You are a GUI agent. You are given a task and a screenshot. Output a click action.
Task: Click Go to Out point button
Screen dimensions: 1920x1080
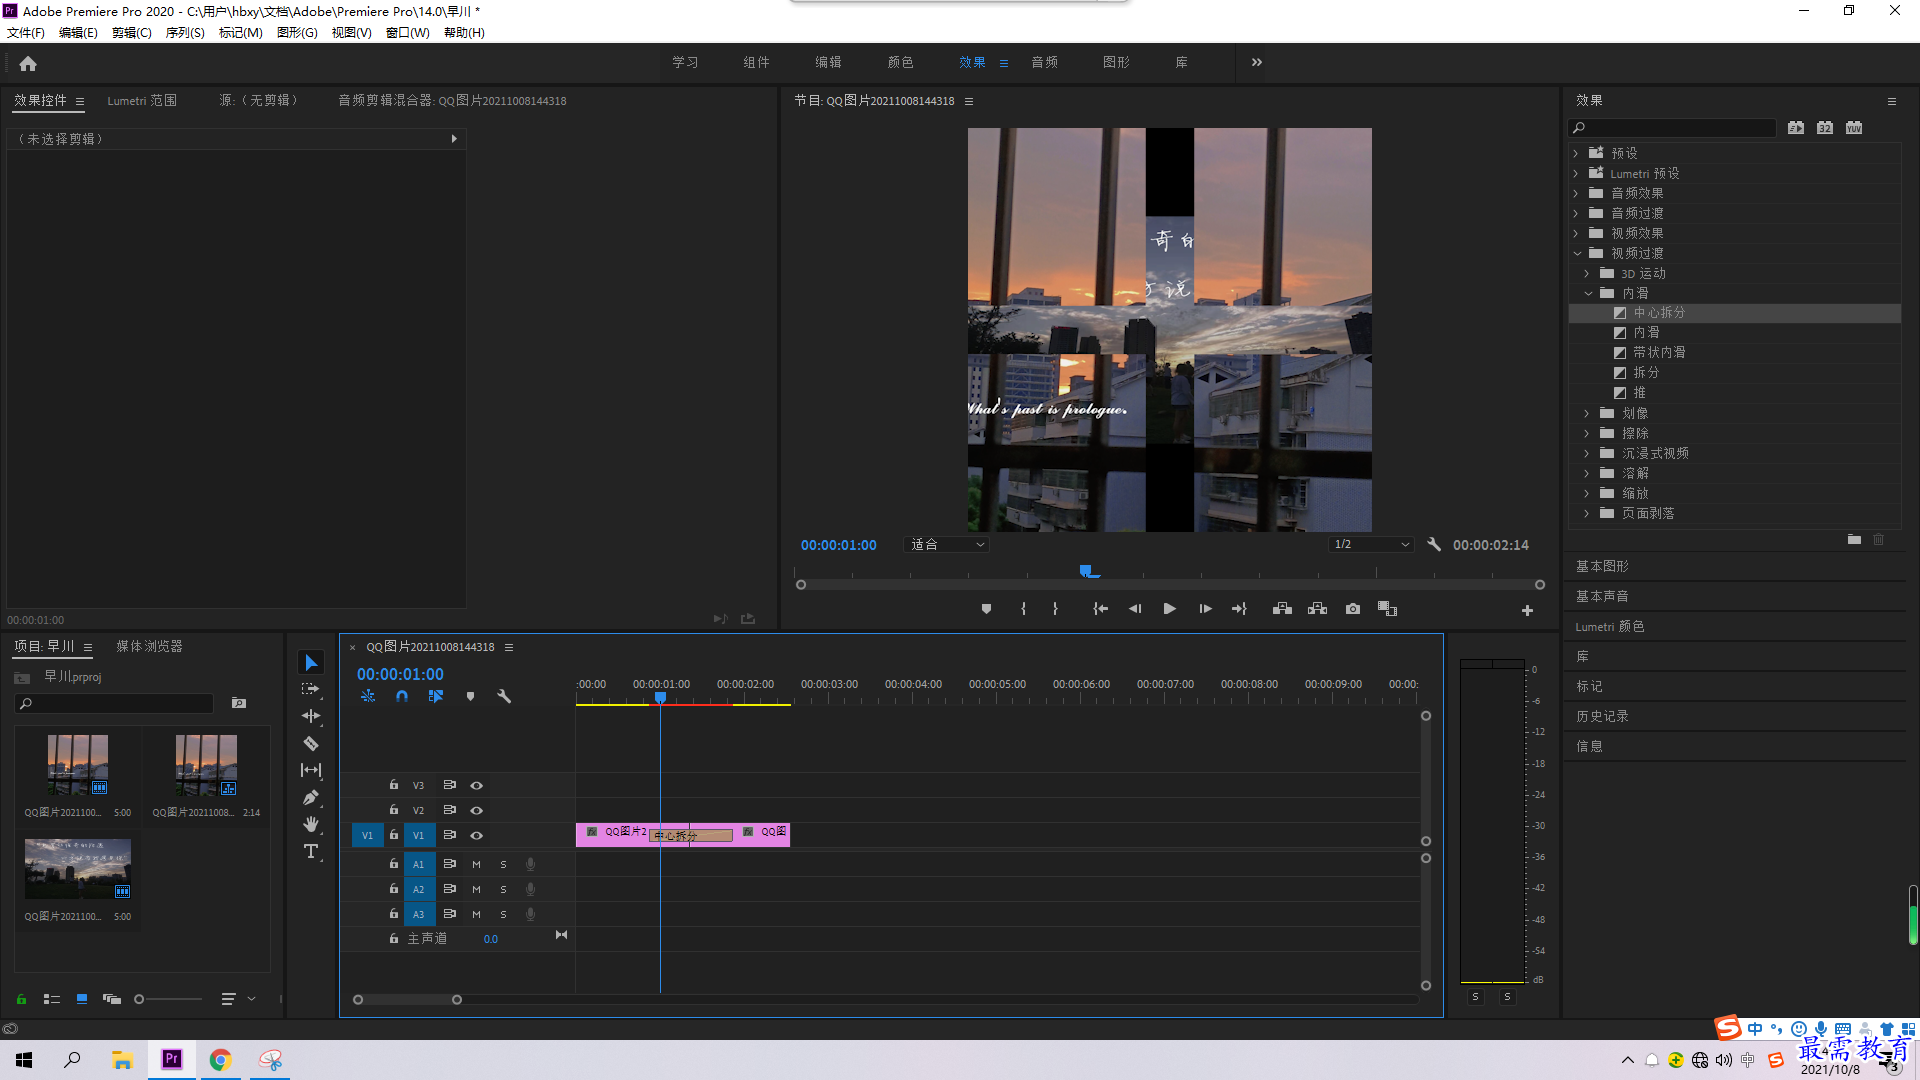tap(1239, 609)
